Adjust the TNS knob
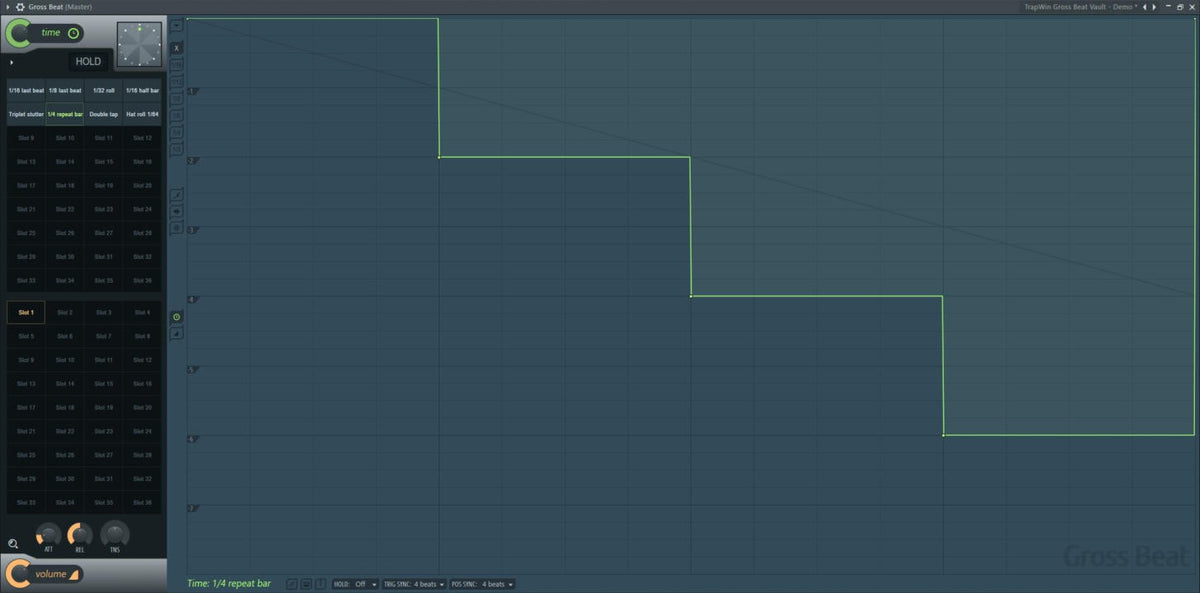The image size is (1200, 593). [x=115, y=535]
